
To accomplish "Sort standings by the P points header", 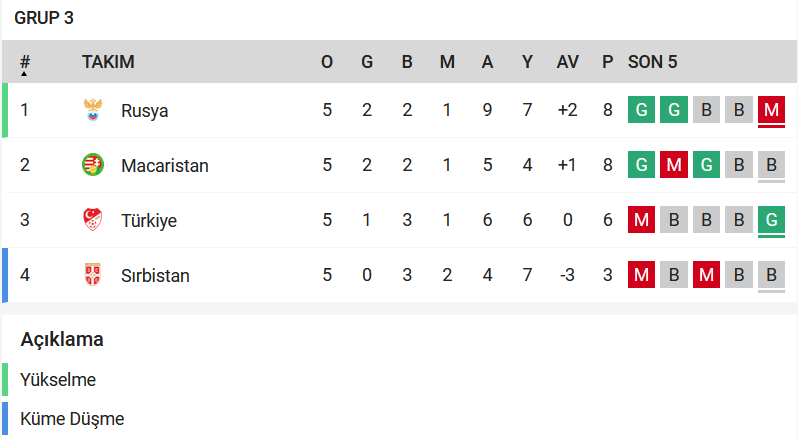I will click(607, 62).
